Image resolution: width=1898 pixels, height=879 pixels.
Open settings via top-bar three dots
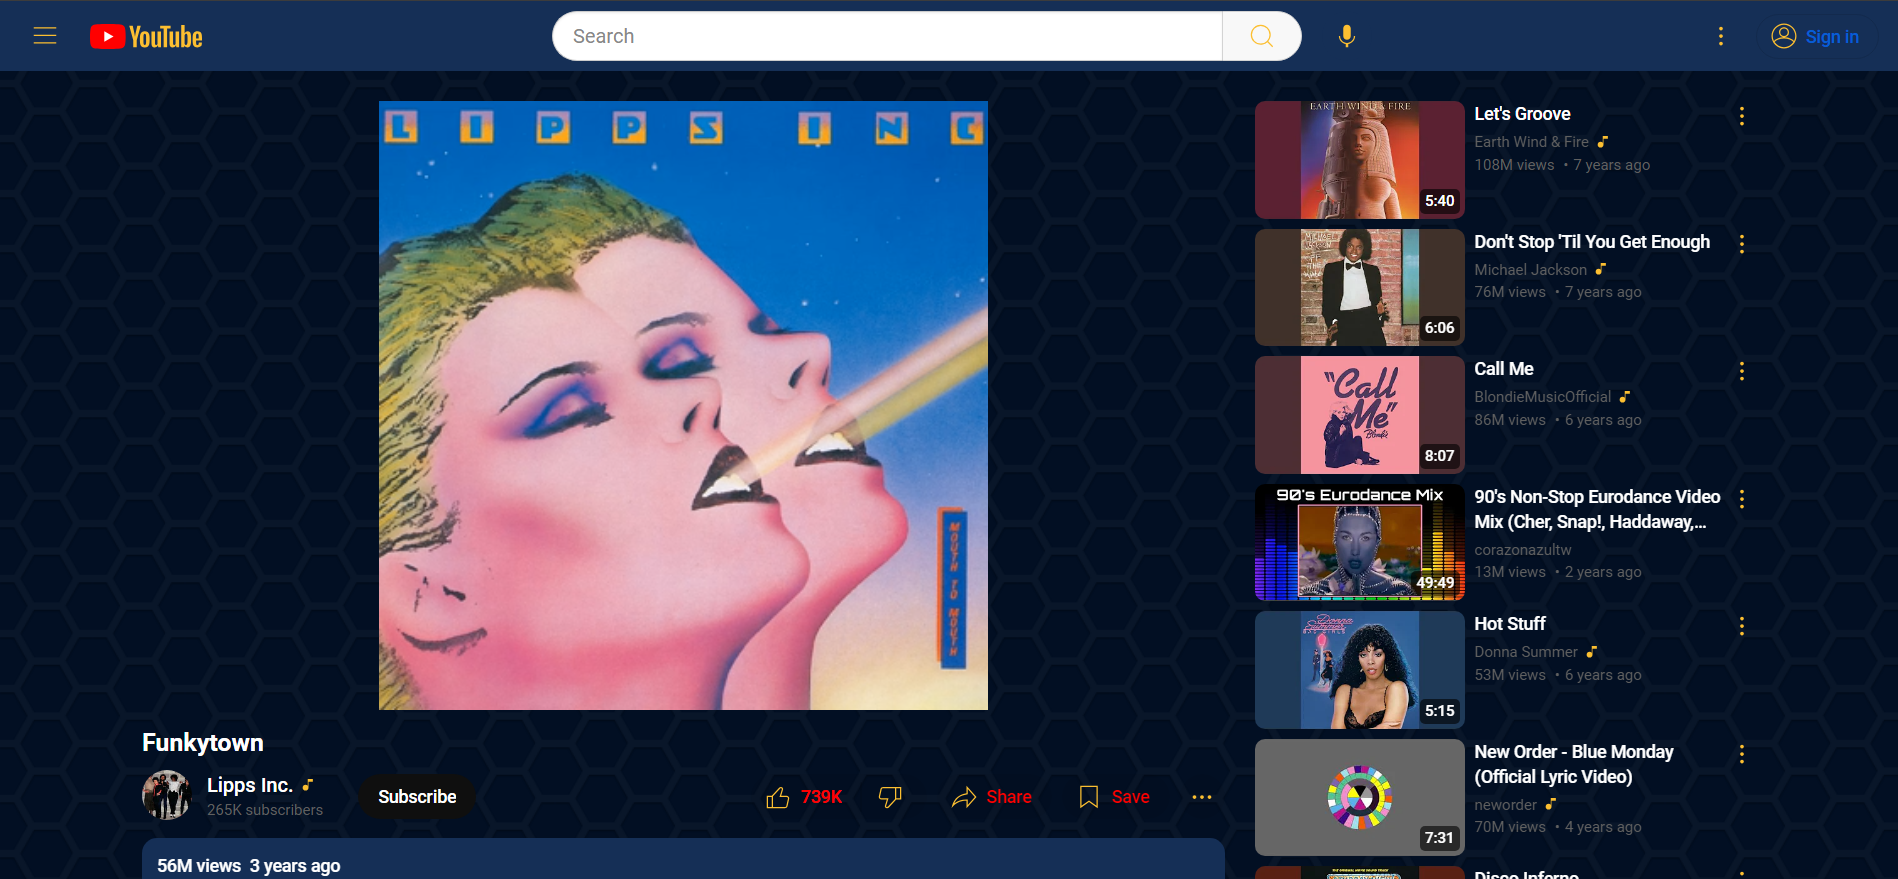(x=1721, y=36)
